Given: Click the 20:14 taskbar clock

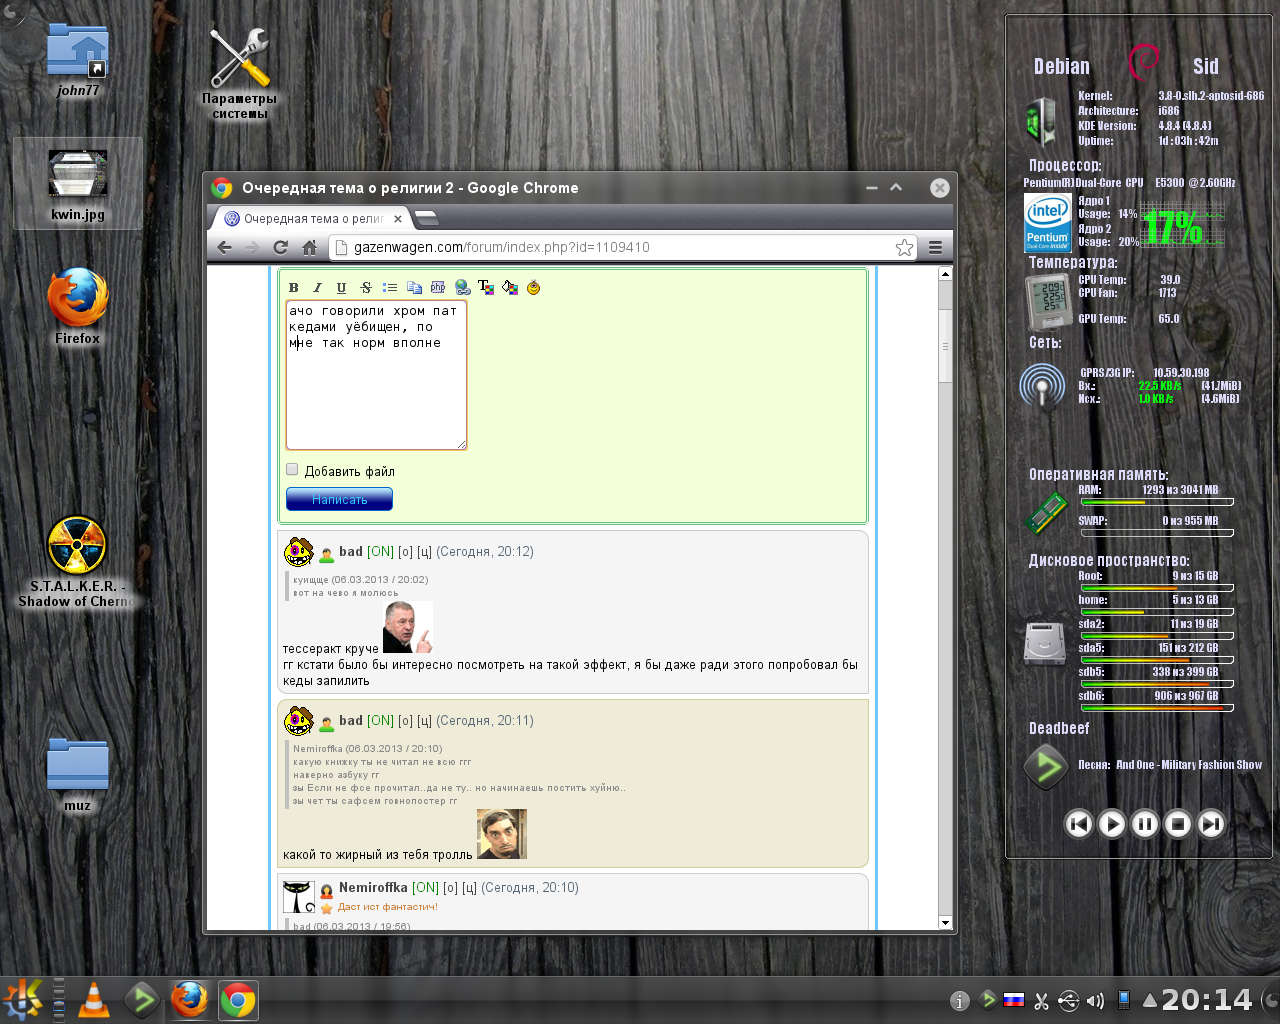Looking at the screenshot, I should point(1206,1000).
